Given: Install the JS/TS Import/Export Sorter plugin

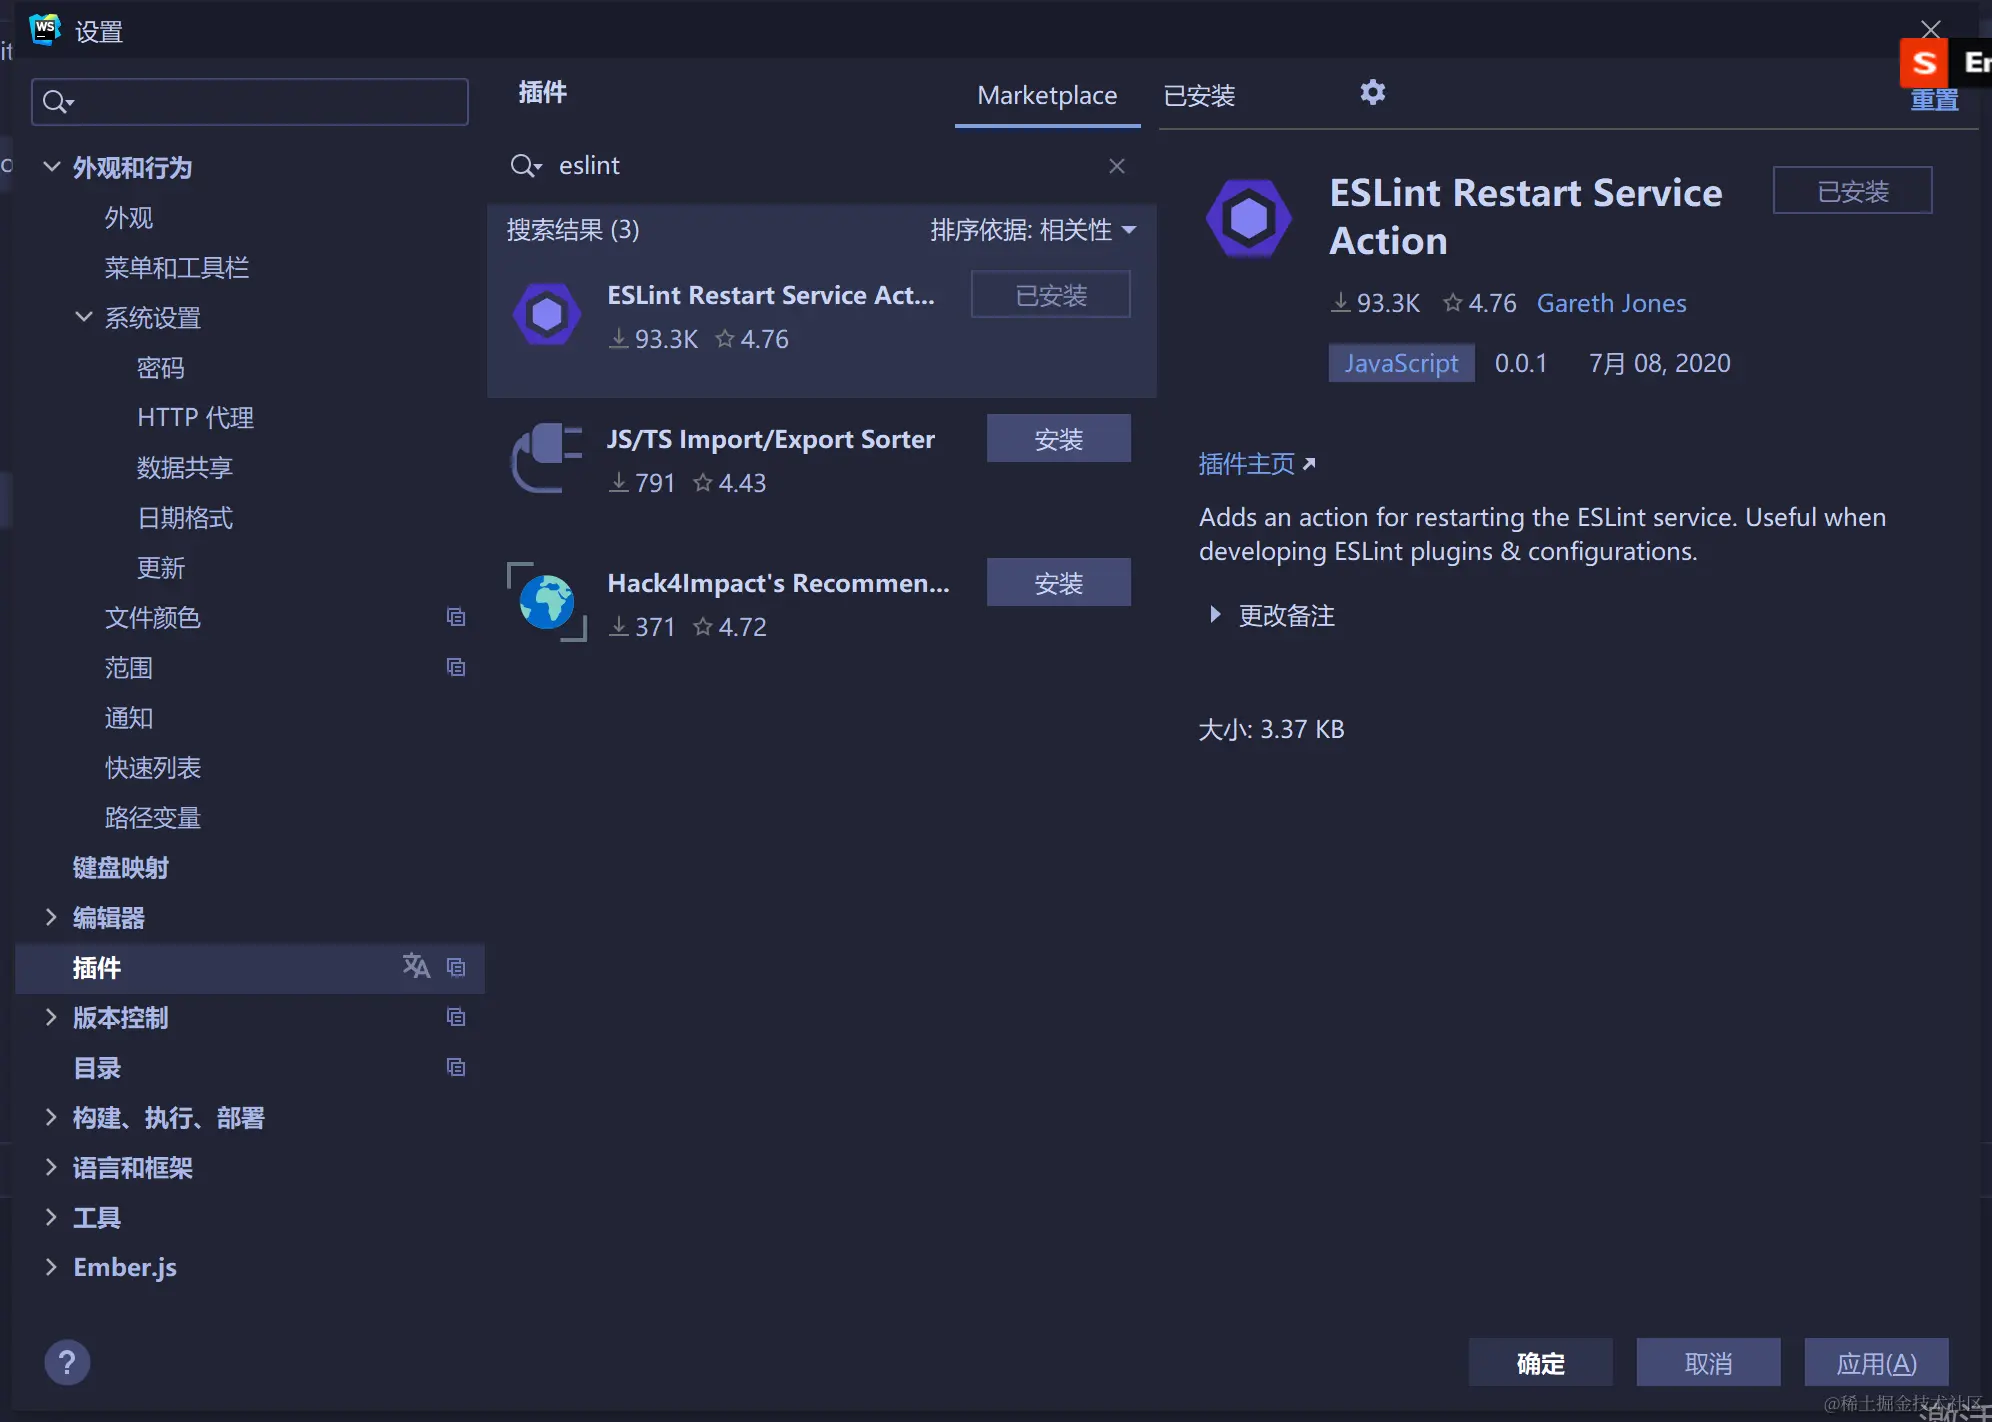Looking at the screenshot, I should 1058,439.
